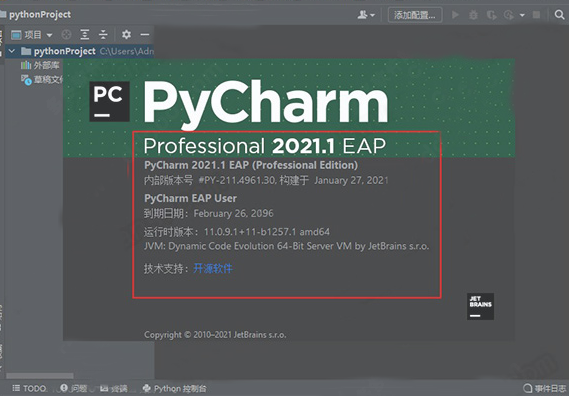This screenshot has height=396, width=569.
Task: Click Run with Coverage icon
Action: pyautogui.click(x=491, y=15)
